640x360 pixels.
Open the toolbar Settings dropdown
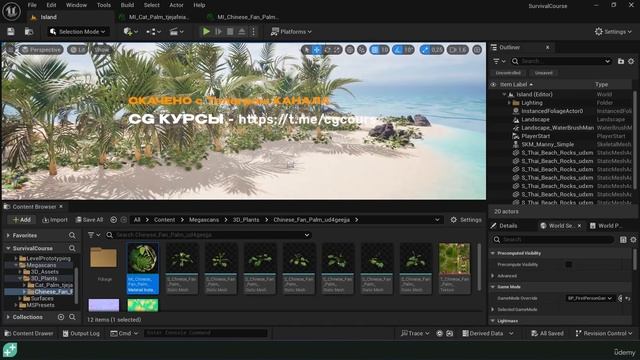613,31
